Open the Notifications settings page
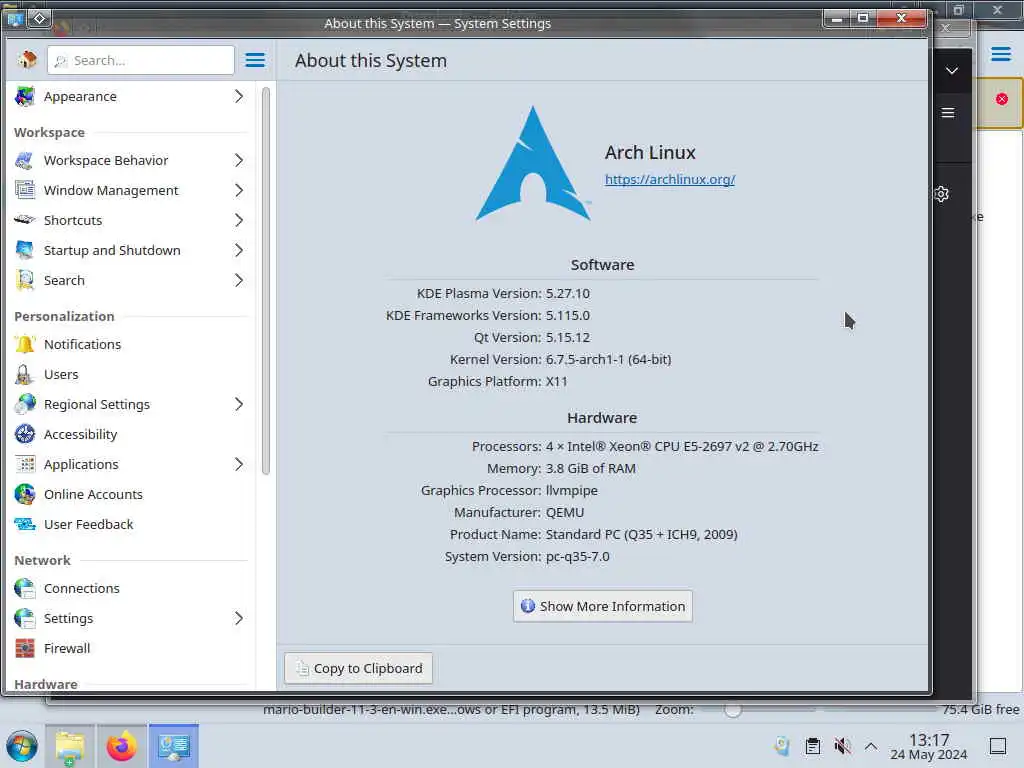1024x768 pixels. point(131,344)
